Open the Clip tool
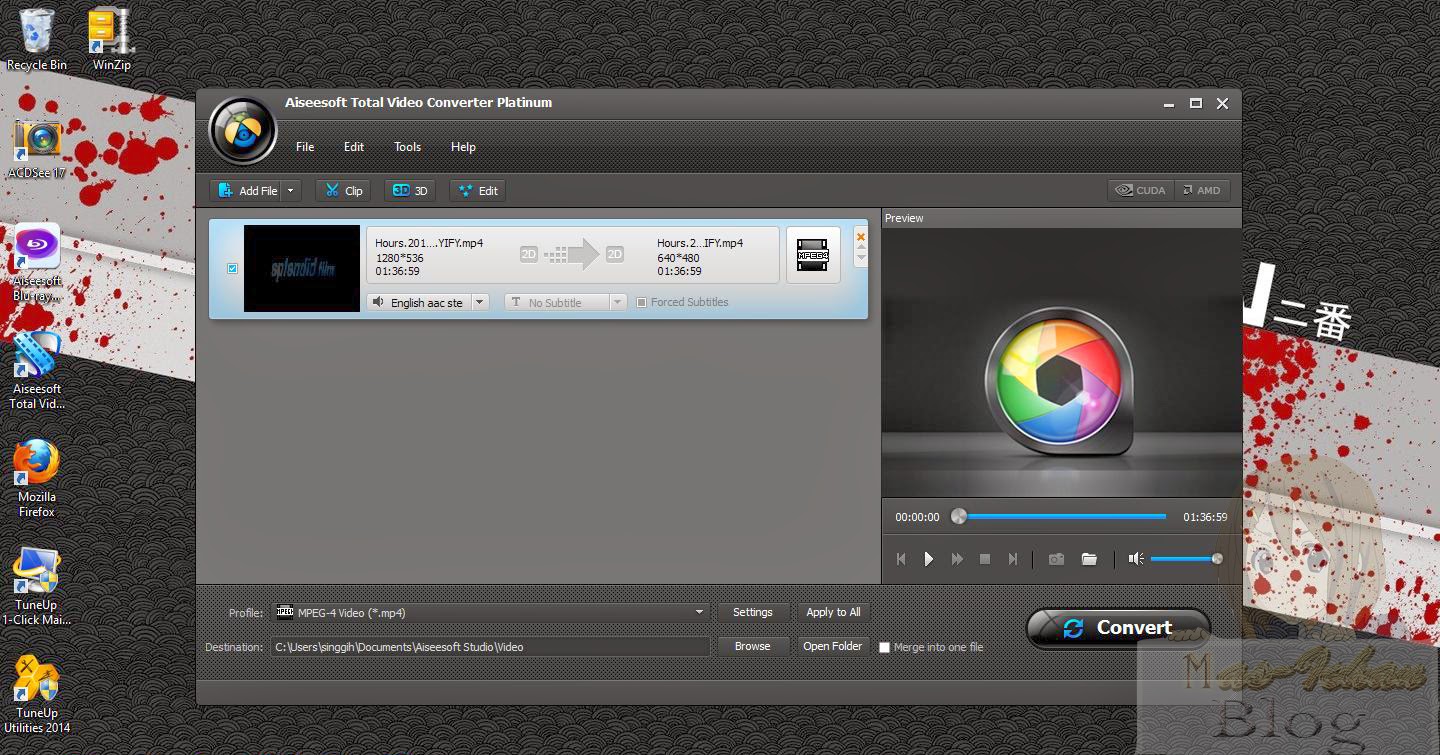Screen dimensions: 1440x755 pos(343,190)
